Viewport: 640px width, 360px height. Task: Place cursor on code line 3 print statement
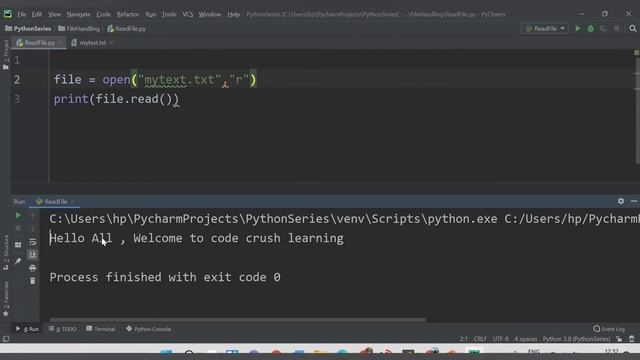pos(116,99)
